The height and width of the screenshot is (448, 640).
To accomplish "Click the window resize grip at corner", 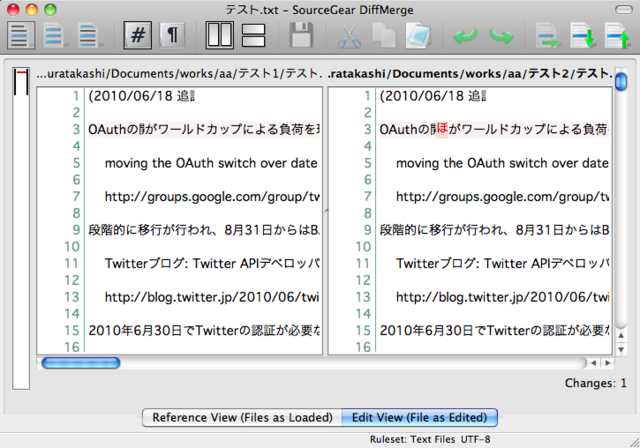I will (634, 442).
